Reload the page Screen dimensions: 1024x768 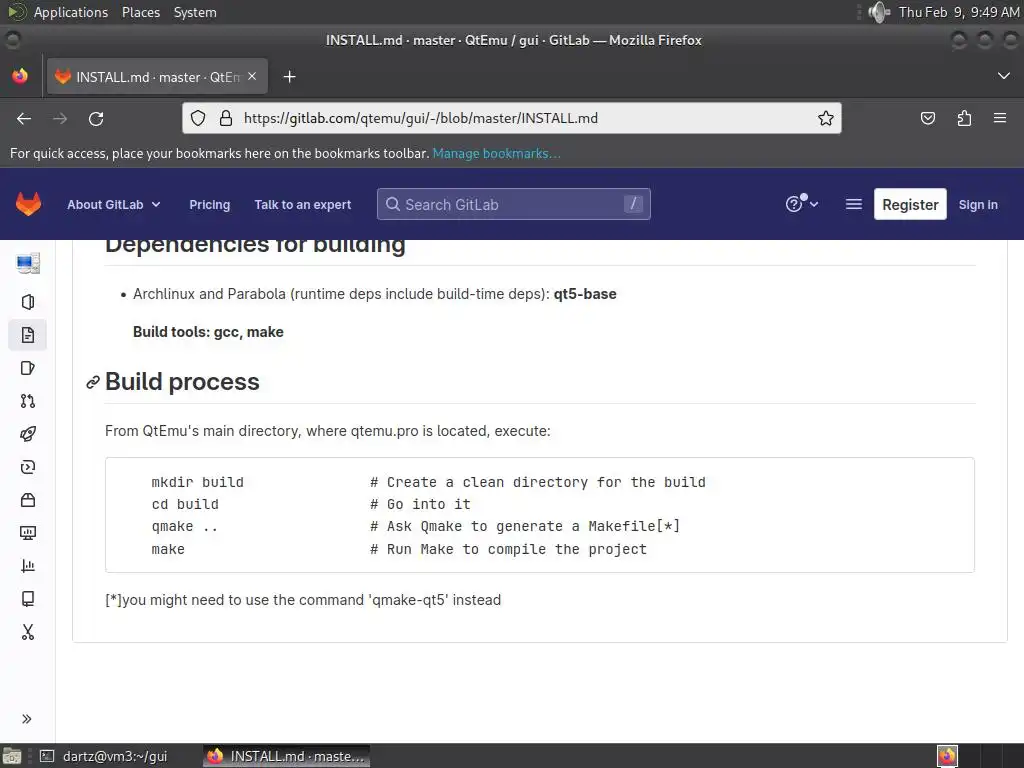click(x=96, y=119)
